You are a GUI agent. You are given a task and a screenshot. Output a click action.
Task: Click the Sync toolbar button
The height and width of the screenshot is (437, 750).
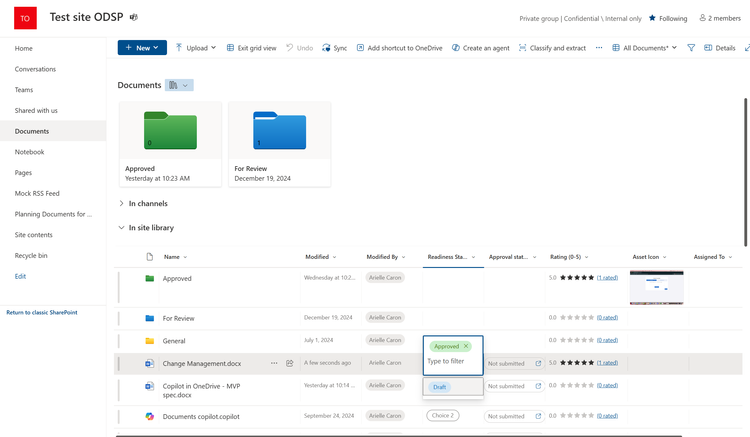(334, 48)
